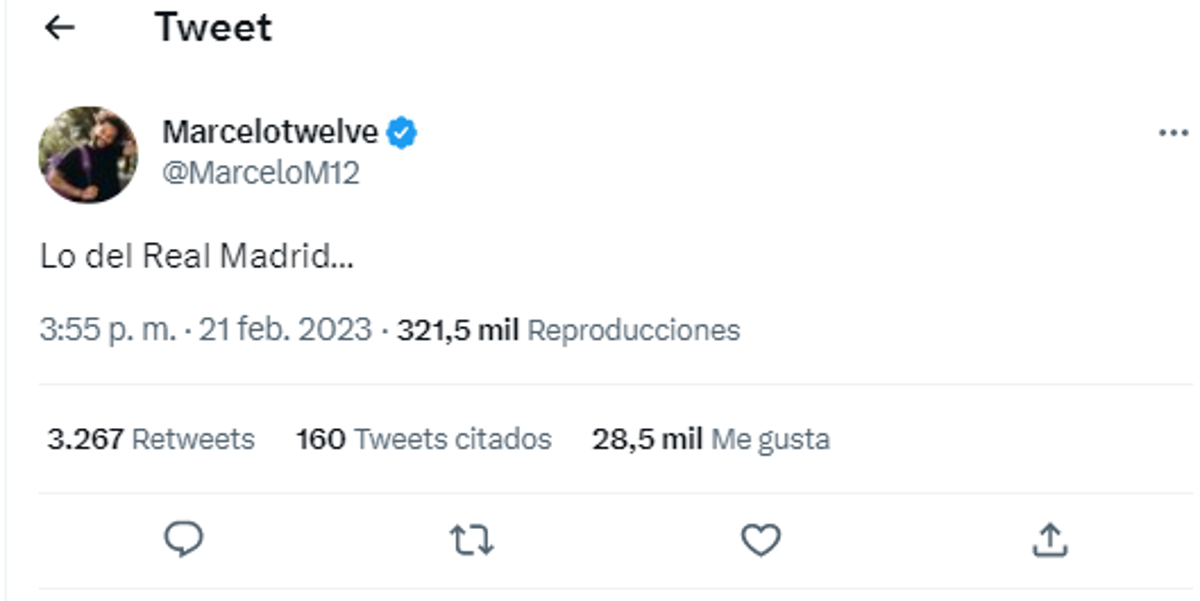Click the share upload icon

tap(1049, 541)
